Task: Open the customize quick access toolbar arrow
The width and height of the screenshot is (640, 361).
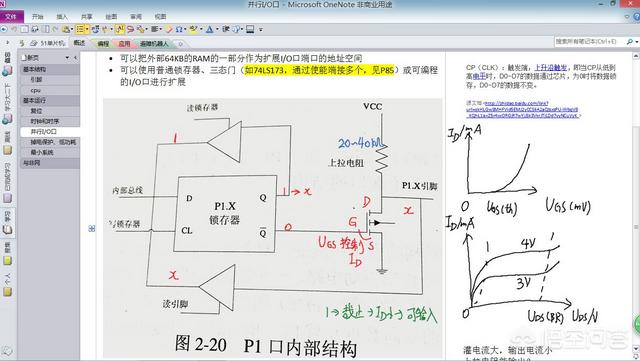Action: point(261,29)
